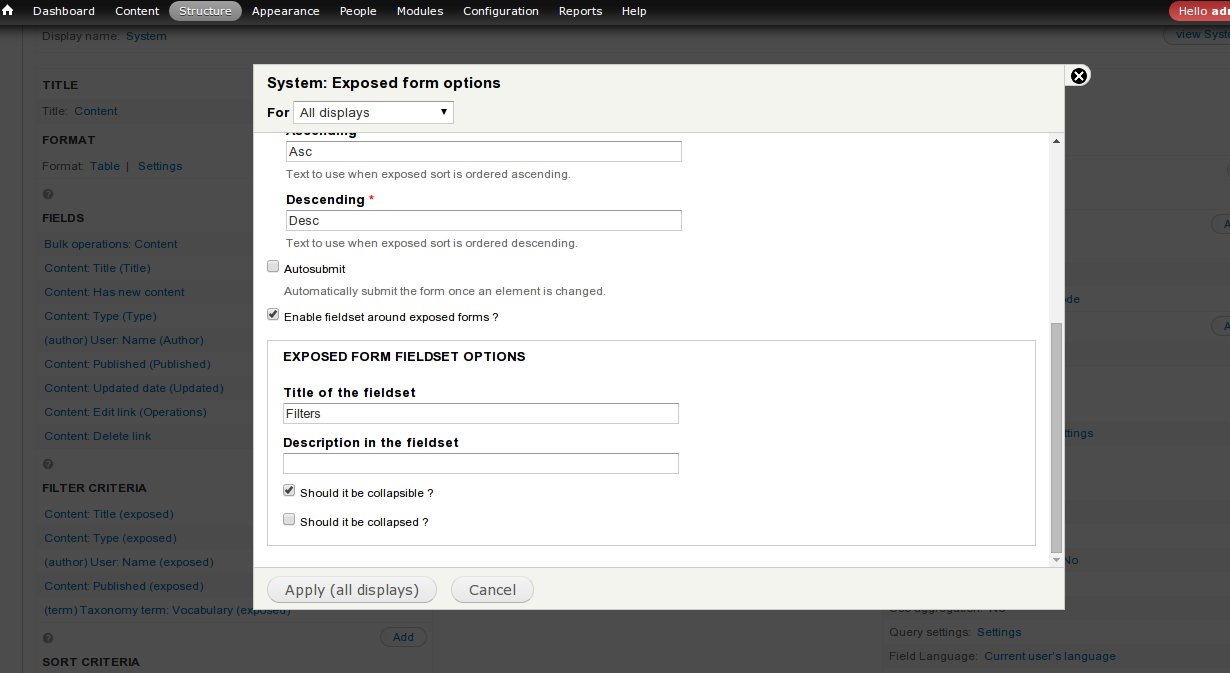1230x673 pixels.
Task: Open the All displays dropdown
Action: (x=373, y=112)
